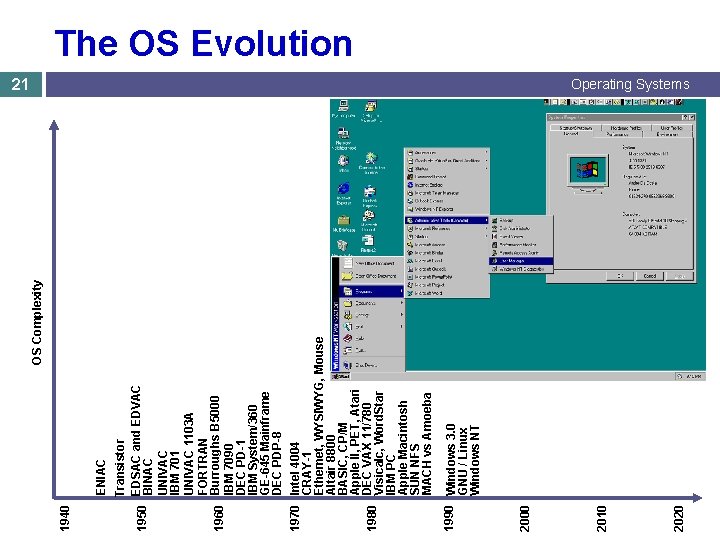Click the "2020" year label on the timeline
The image size is (720, 540).
678,519
